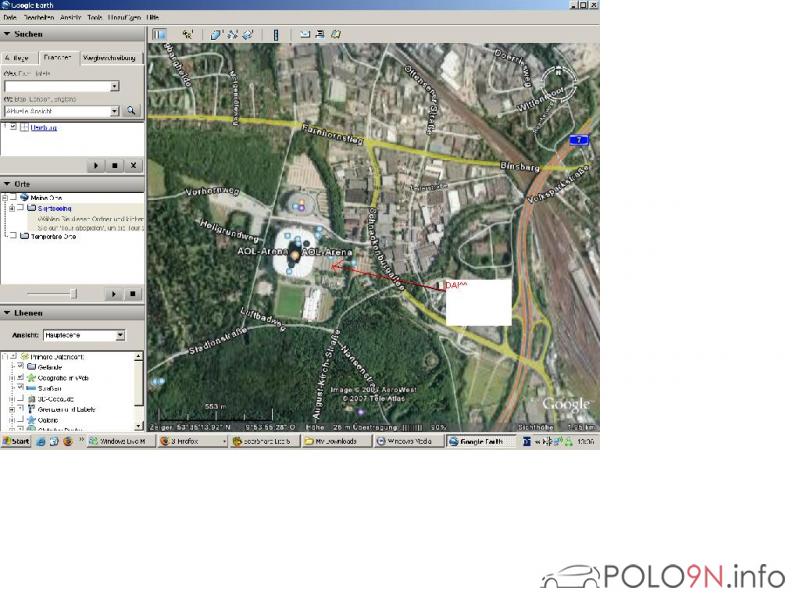The width and height of the screenshot is (800, 600).
Task: Click the print toolbar icon
Action: pyautogui.click(x=320, y=34)
